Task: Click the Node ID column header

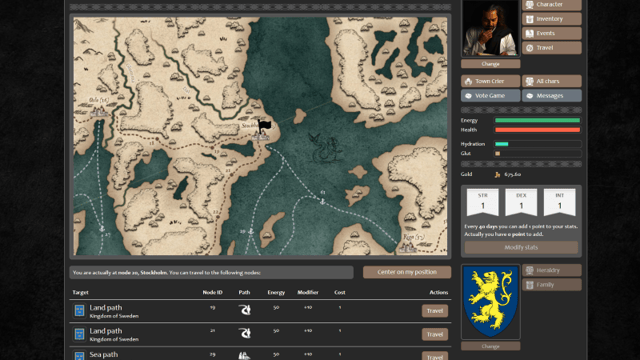Action: click(212, 292)
